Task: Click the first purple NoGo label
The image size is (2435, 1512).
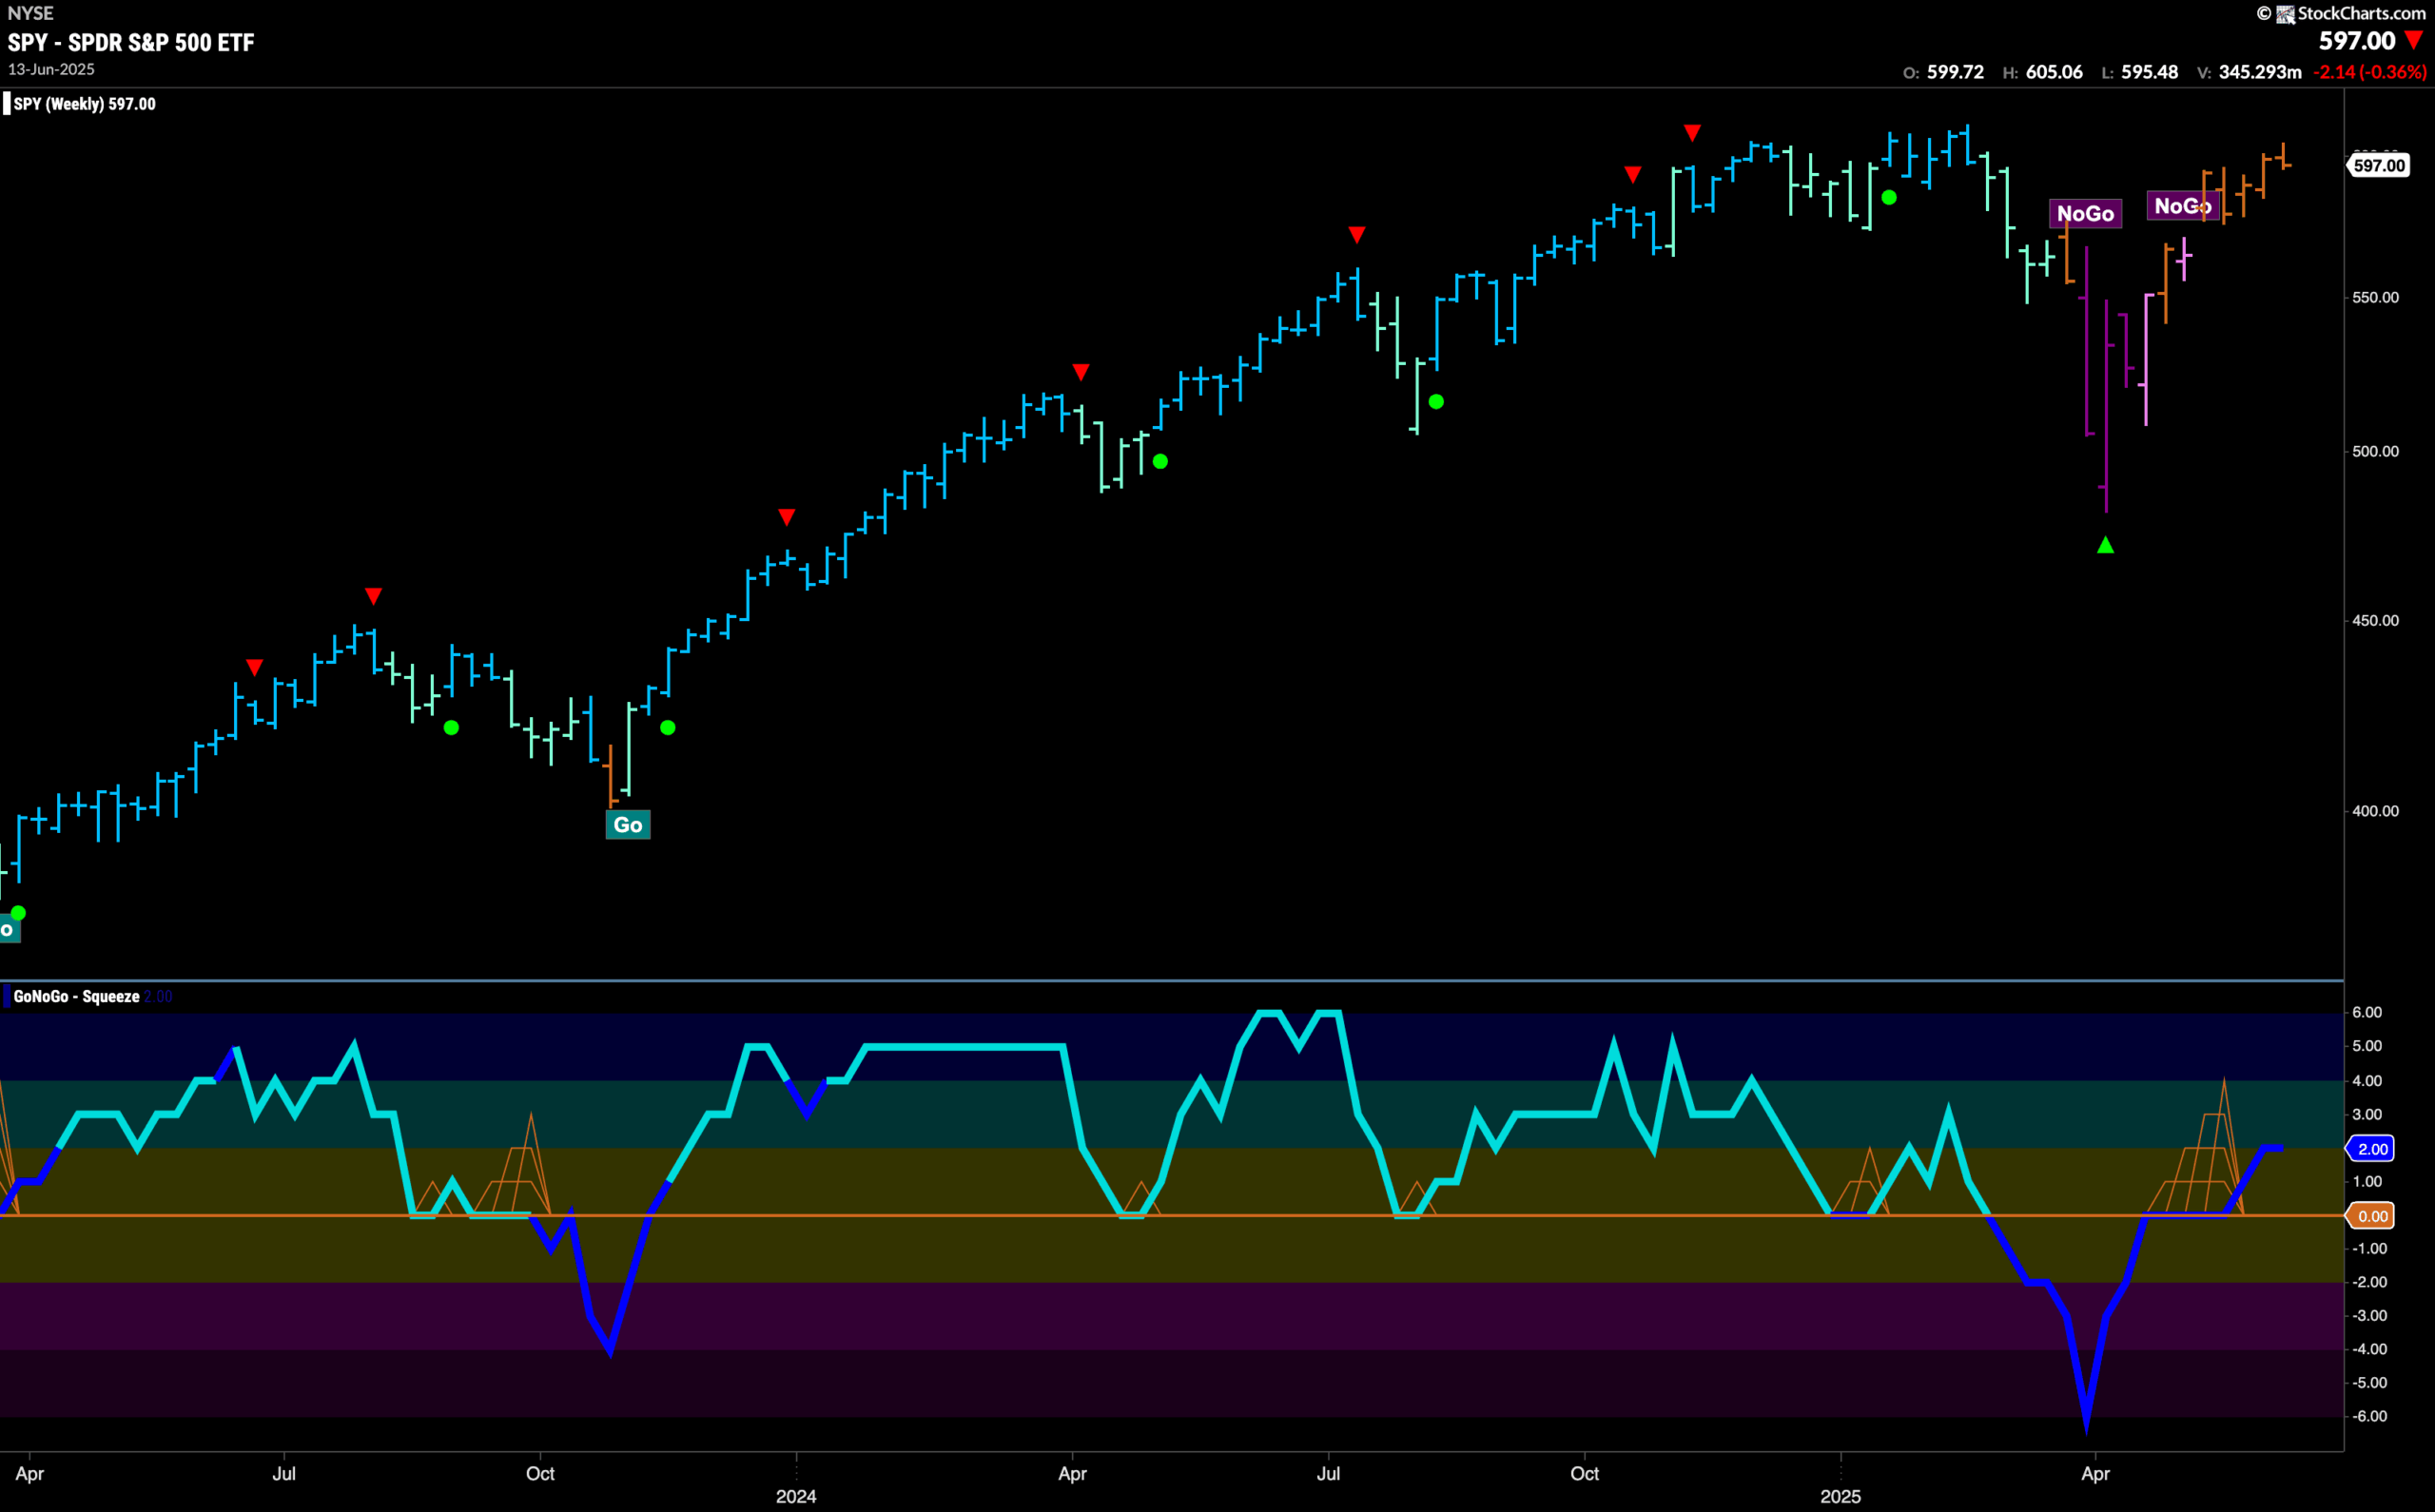Action: pyautogui.click(x=2085, y=213)
